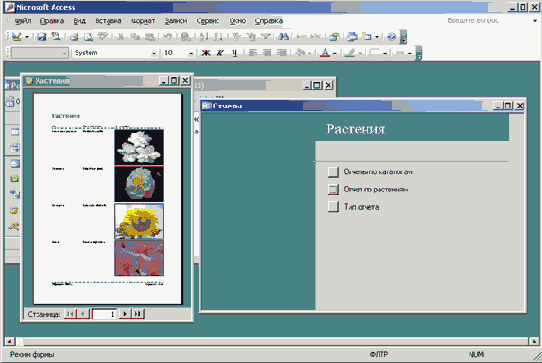542x363 pixels.
Task: Click the font color A swatch
Action: click(x=325, y=53)
